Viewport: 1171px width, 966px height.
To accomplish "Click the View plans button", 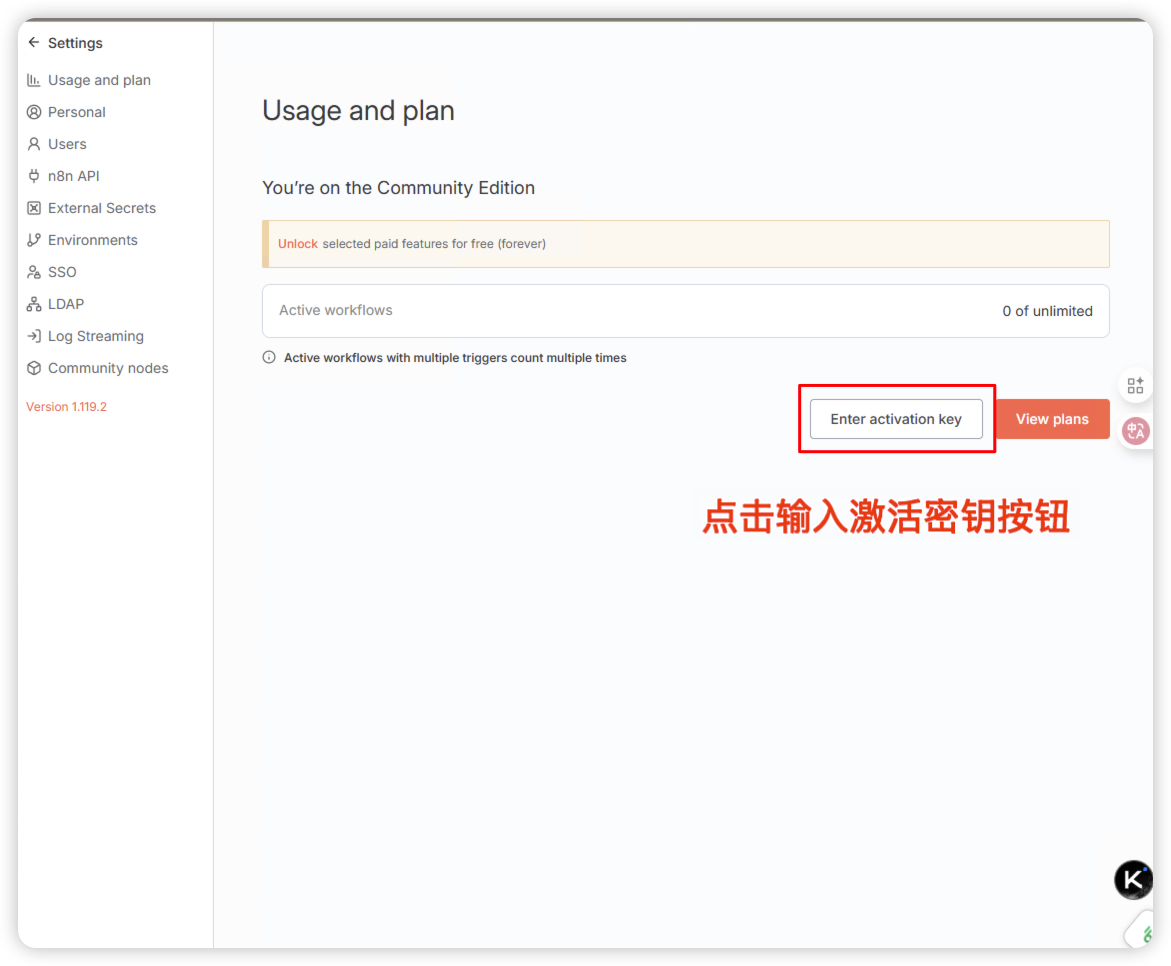I will point(1052,419).
